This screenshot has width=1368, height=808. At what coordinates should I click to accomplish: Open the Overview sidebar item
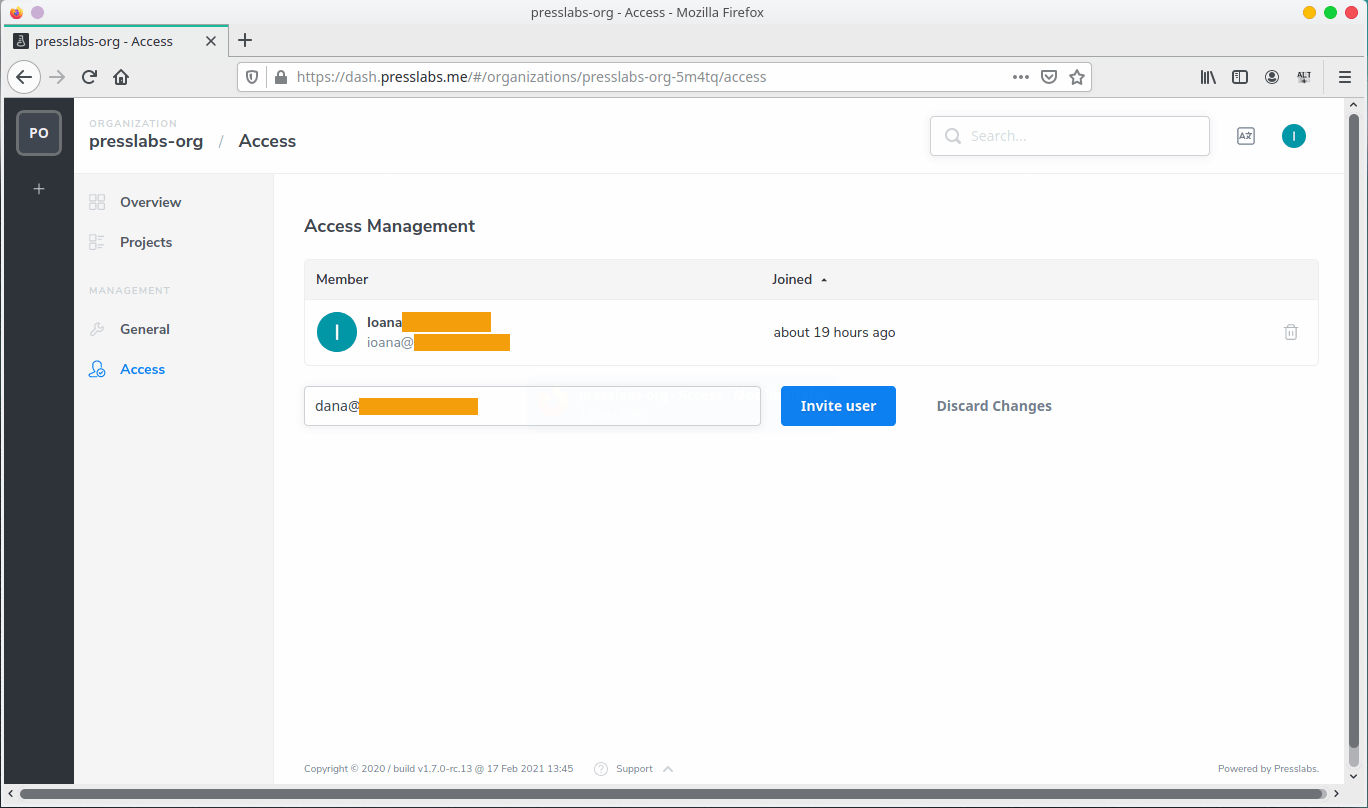pyautogui.click(x=150, y=202)
